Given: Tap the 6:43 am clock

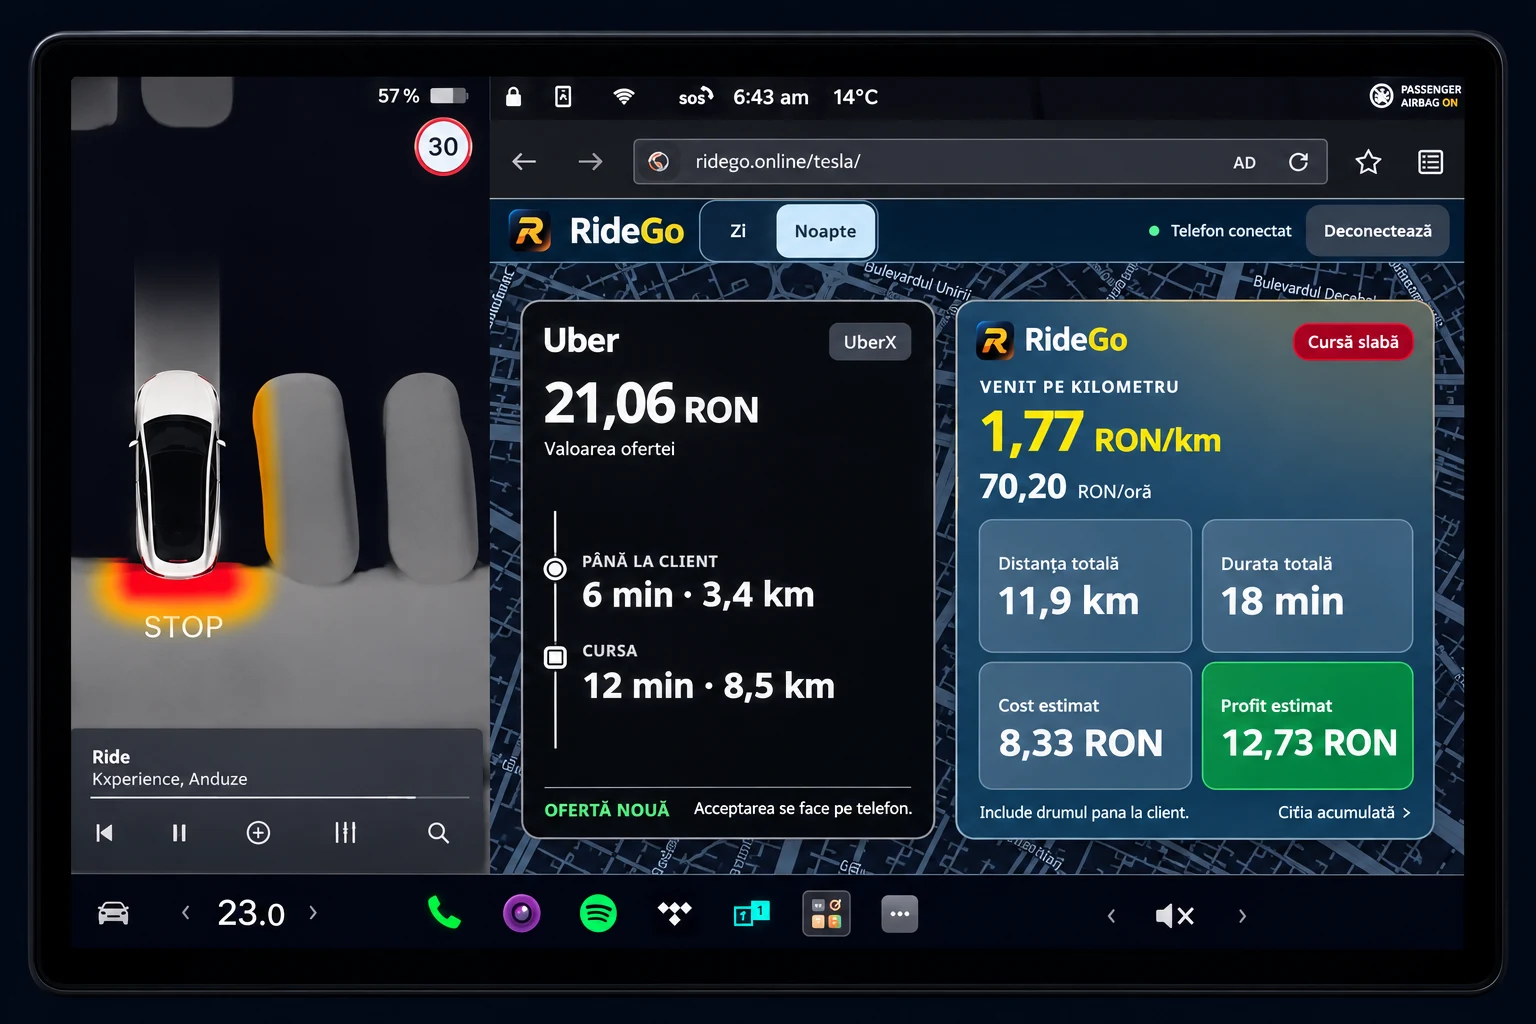Looking at the screenshot, I should coord(771,97).
